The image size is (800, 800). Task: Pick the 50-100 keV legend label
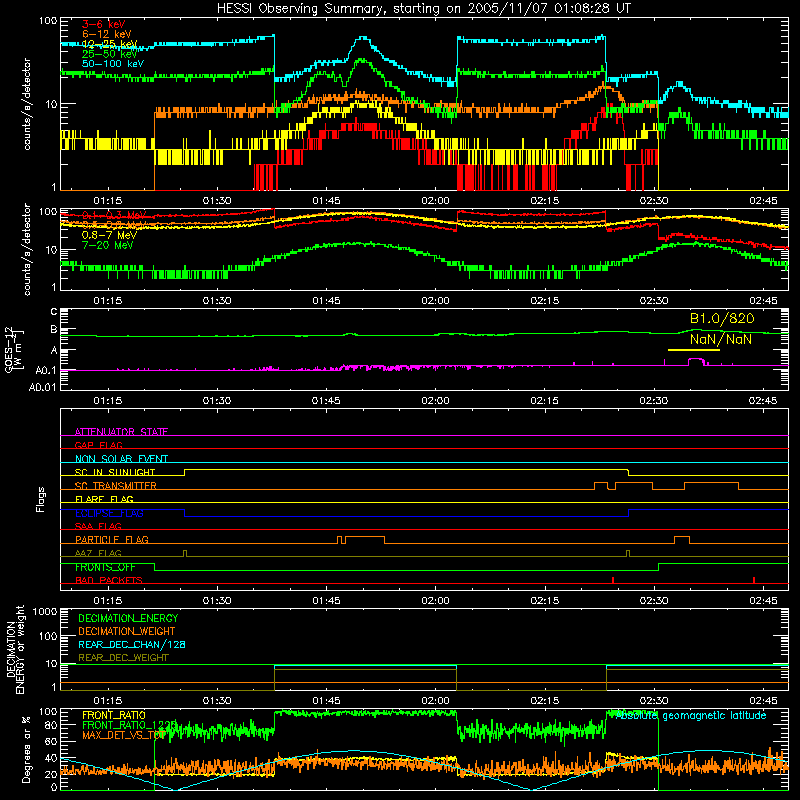coord(113,64)
